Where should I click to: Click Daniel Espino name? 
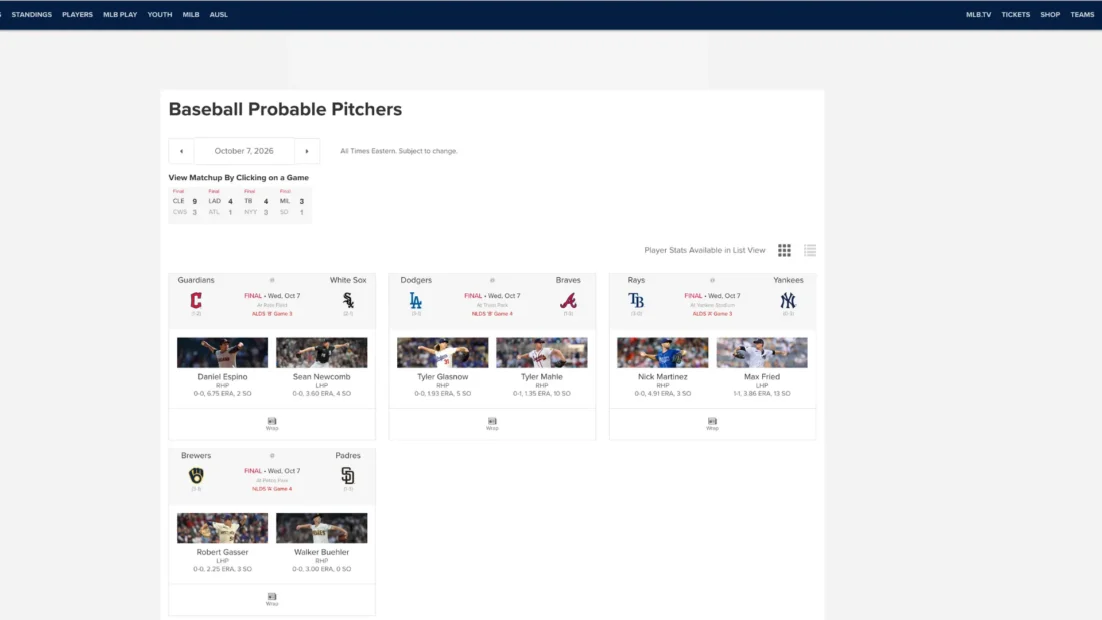(222, 377)
